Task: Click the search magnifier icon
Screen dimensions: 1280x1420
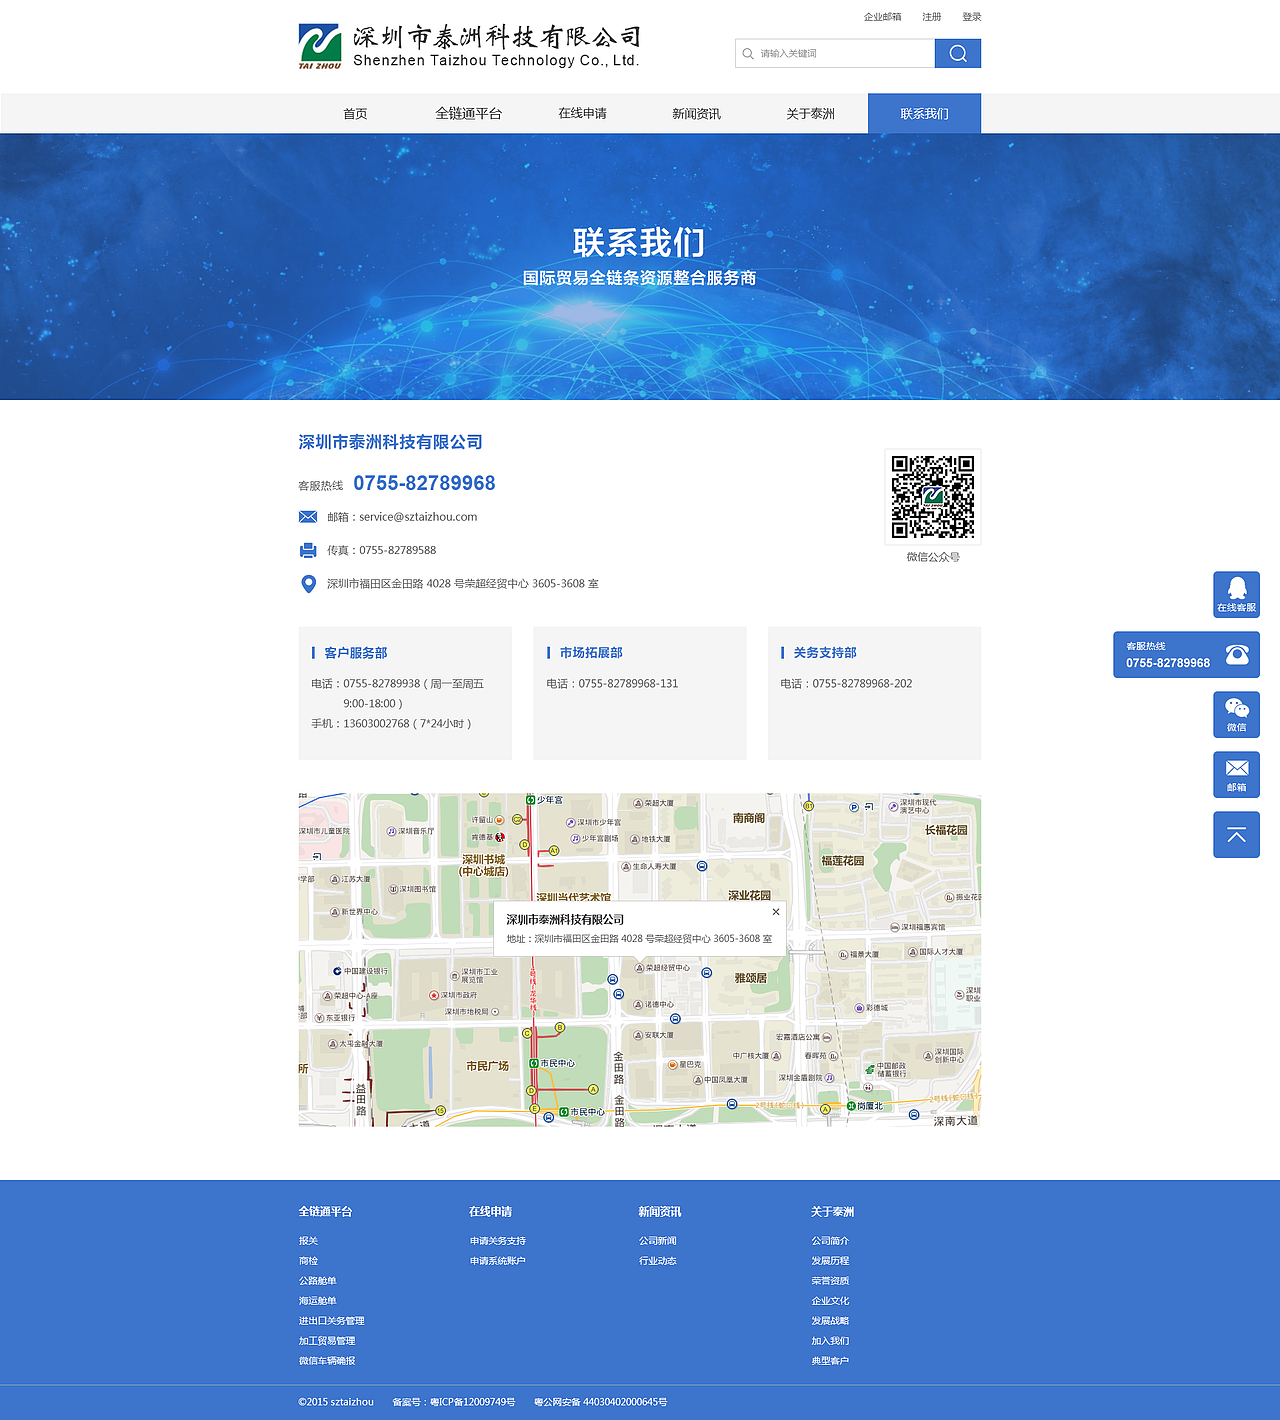Action: click(x=957, y=53)
